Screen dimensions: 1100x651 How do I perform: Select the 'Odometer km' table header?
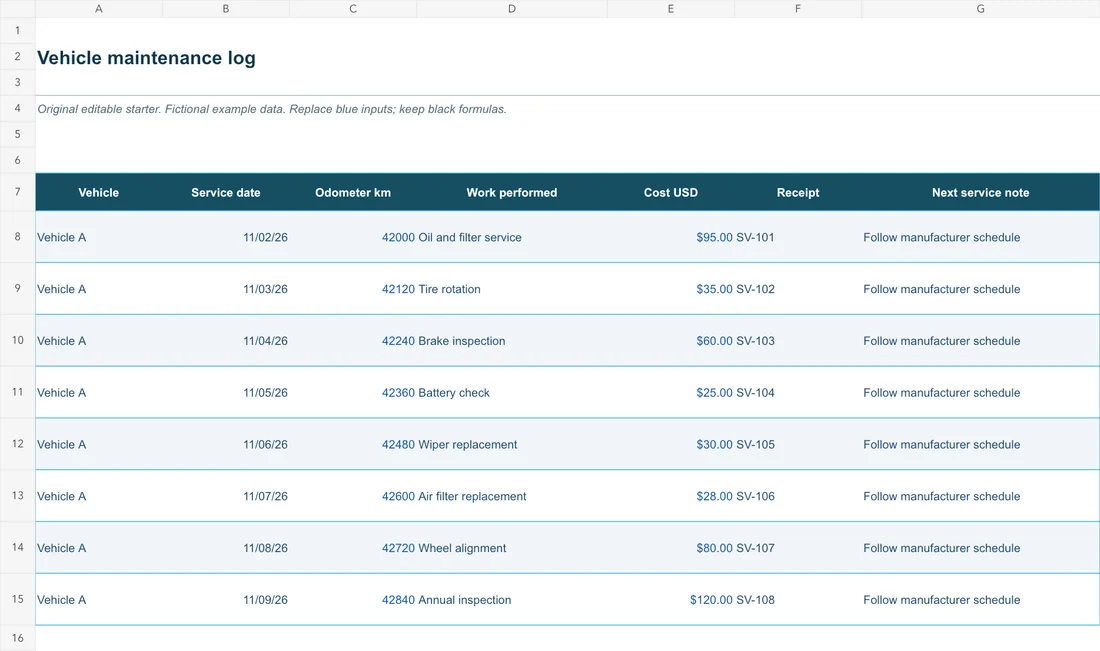[353, 192]
